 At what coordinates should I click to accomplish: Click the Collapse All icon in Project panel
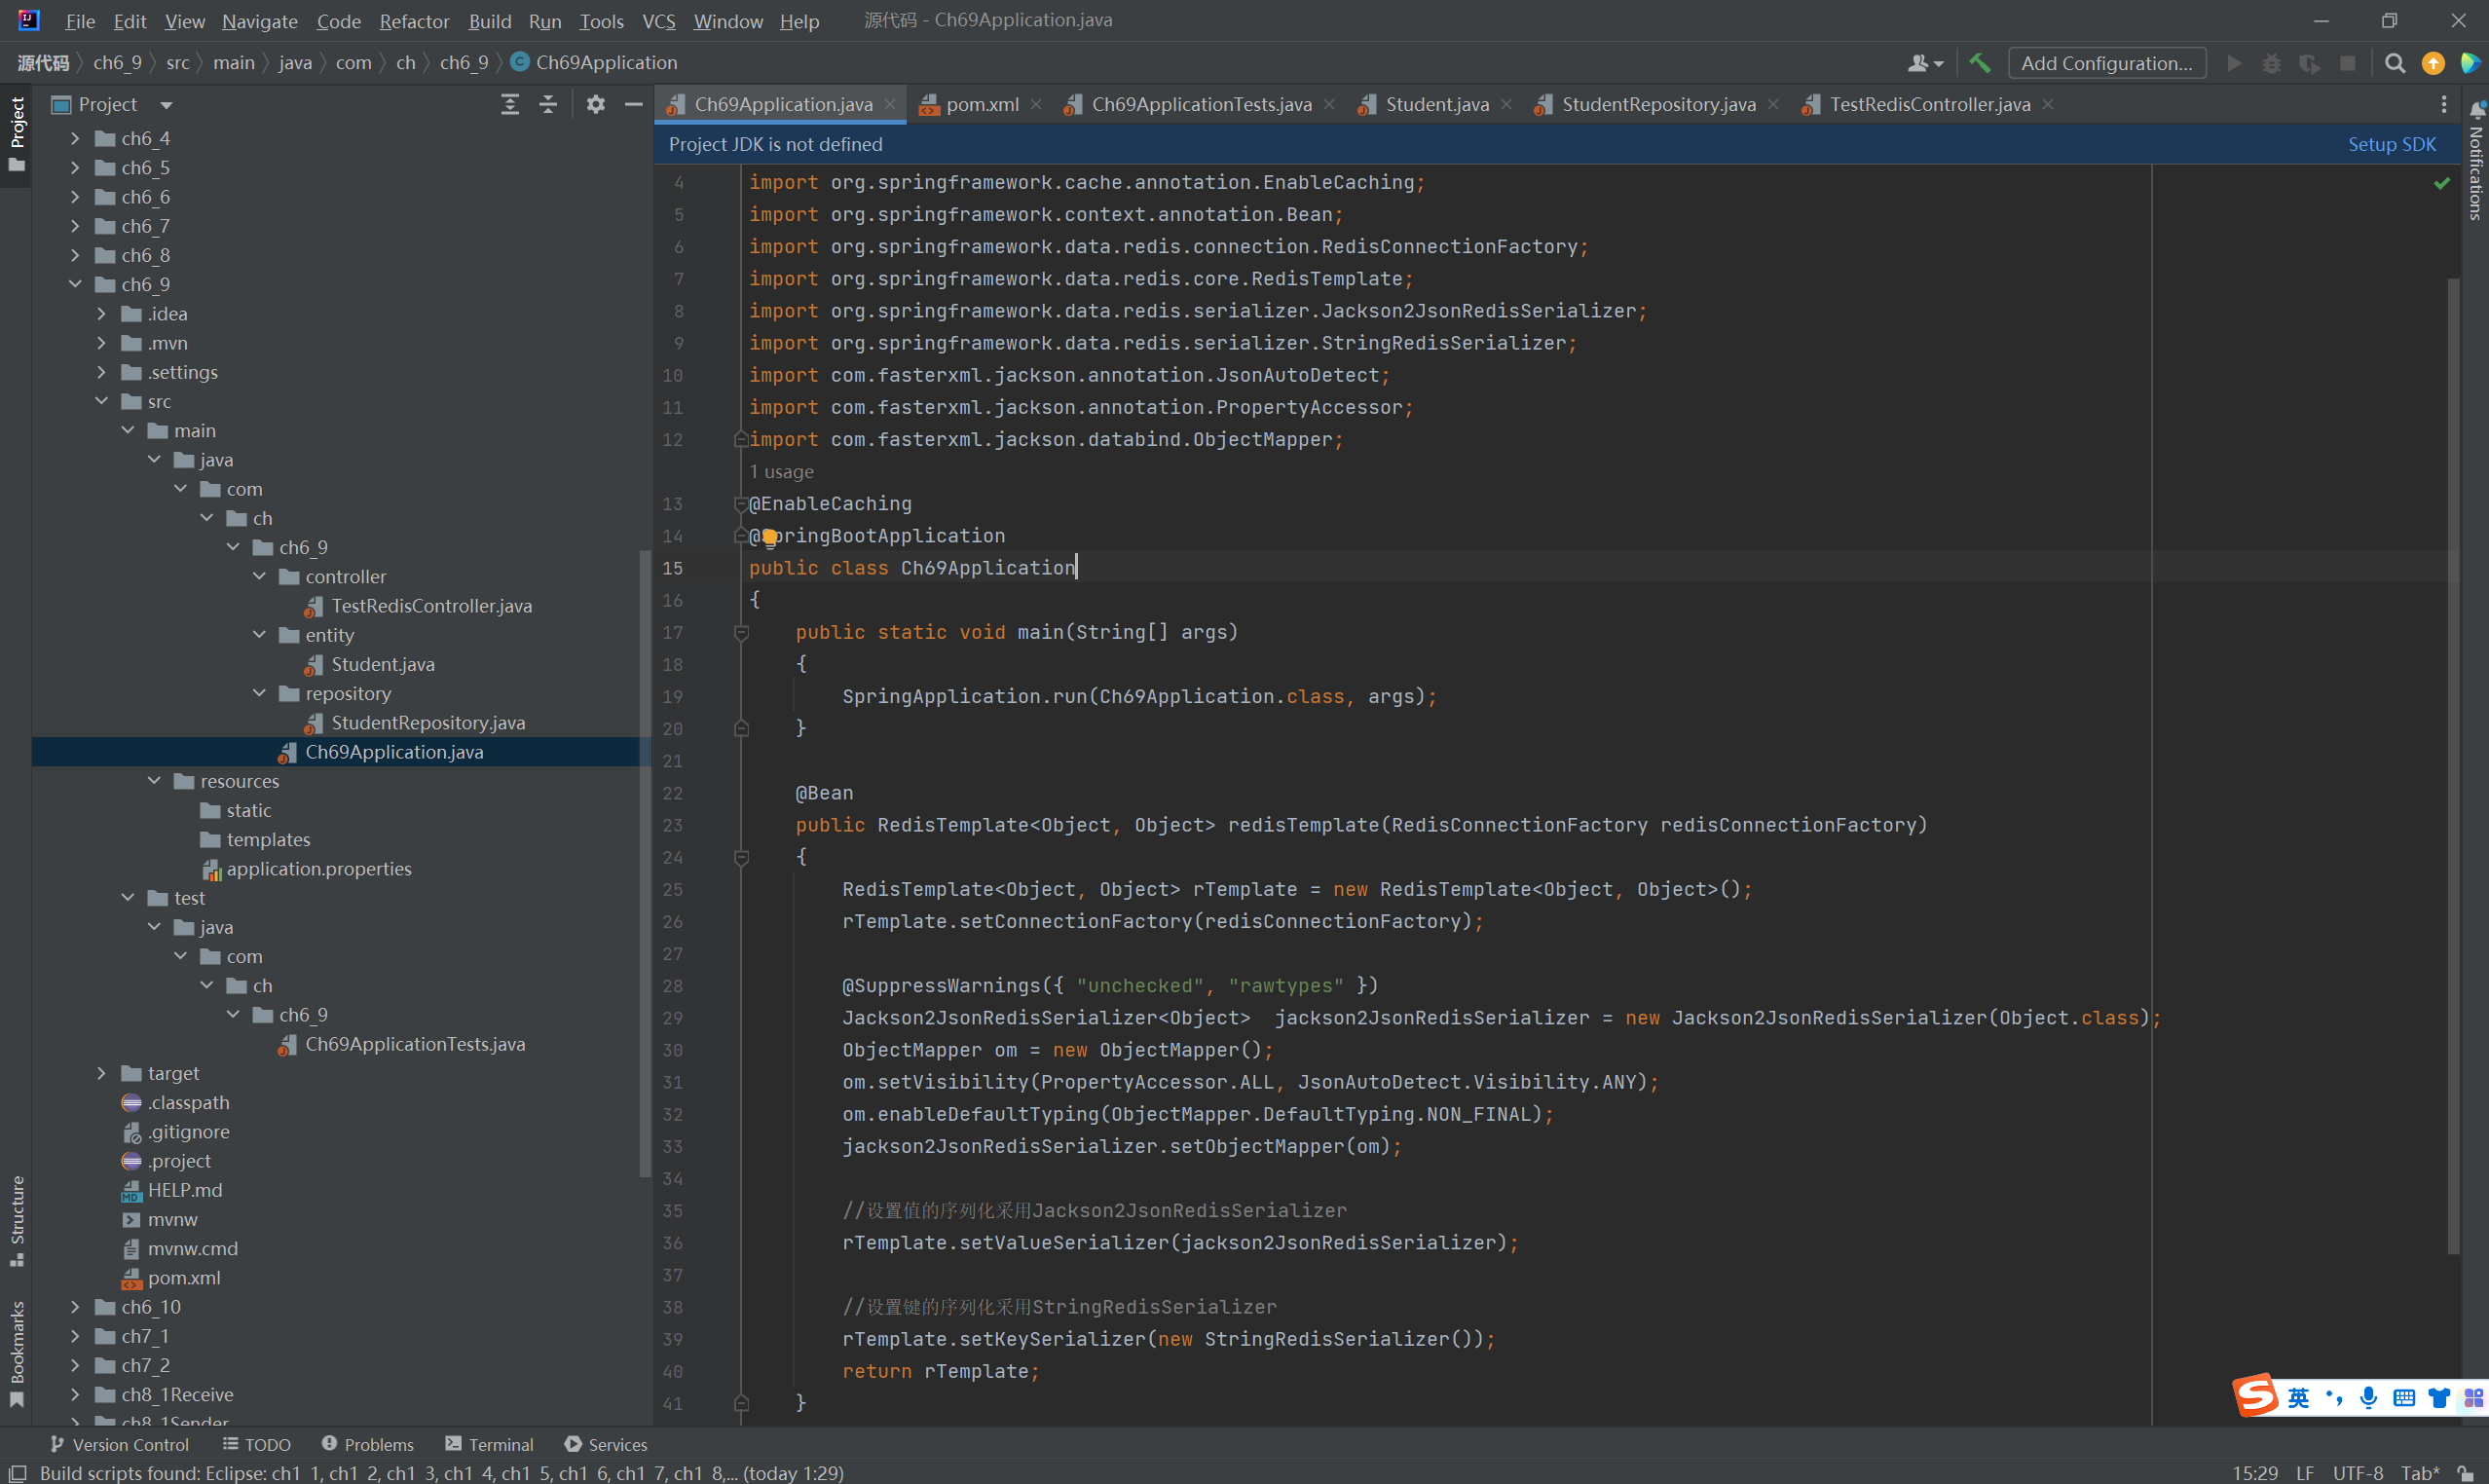click(x=548, y=104)
